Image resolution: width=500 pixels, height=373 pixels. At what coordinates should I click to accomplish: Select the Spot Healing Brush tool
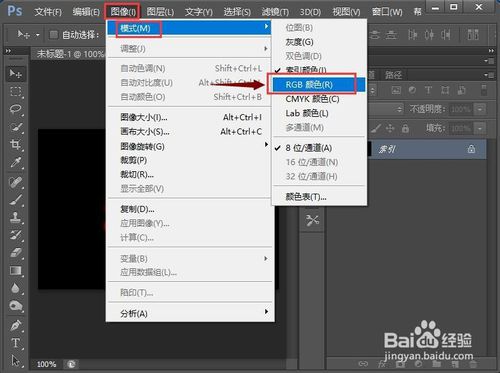[x=15, y=182]
